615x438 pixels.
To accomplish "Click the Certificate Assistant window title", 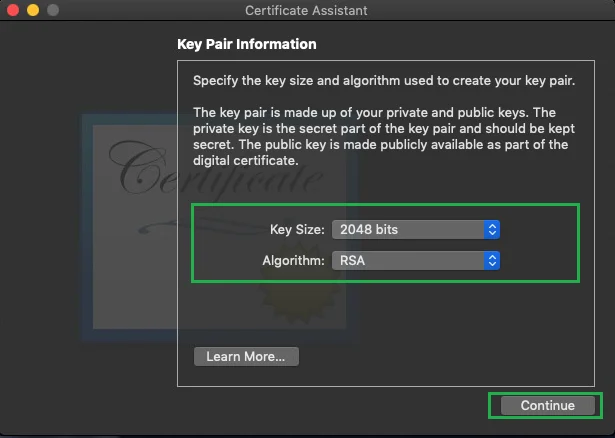I will point(306,10).
